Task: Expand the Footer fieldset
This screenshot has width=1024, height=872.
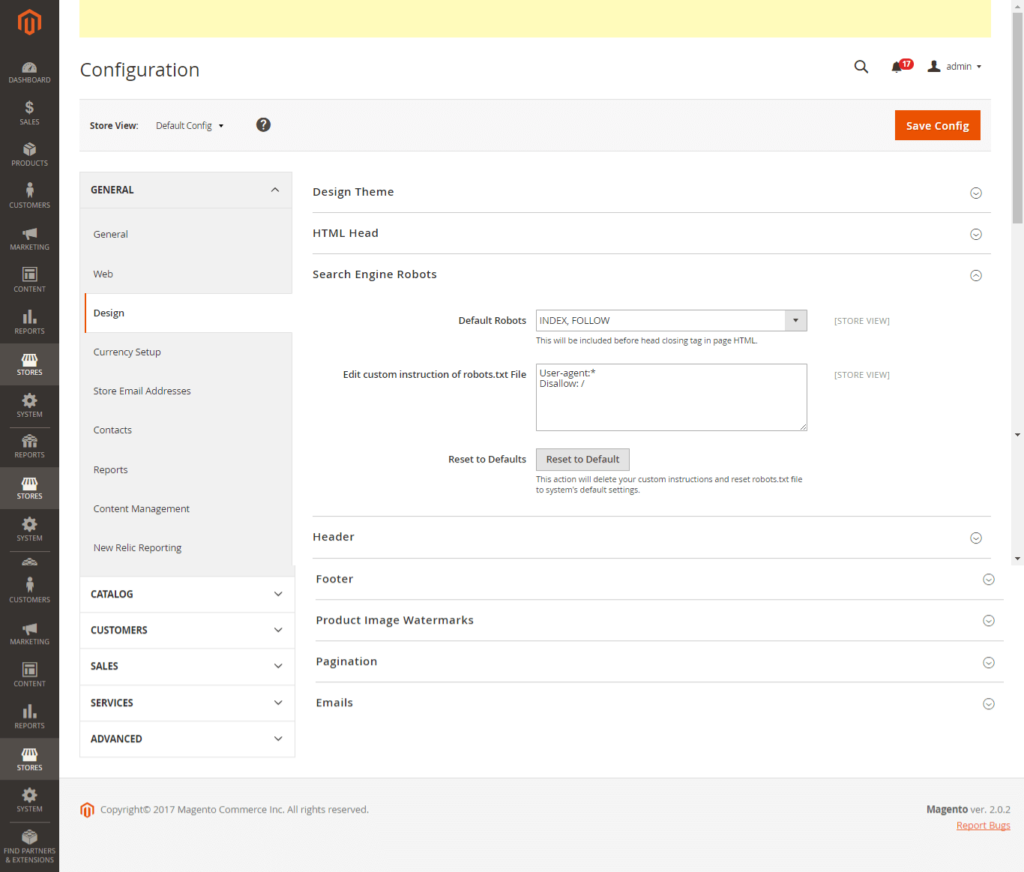Action: tap(660, 579)
